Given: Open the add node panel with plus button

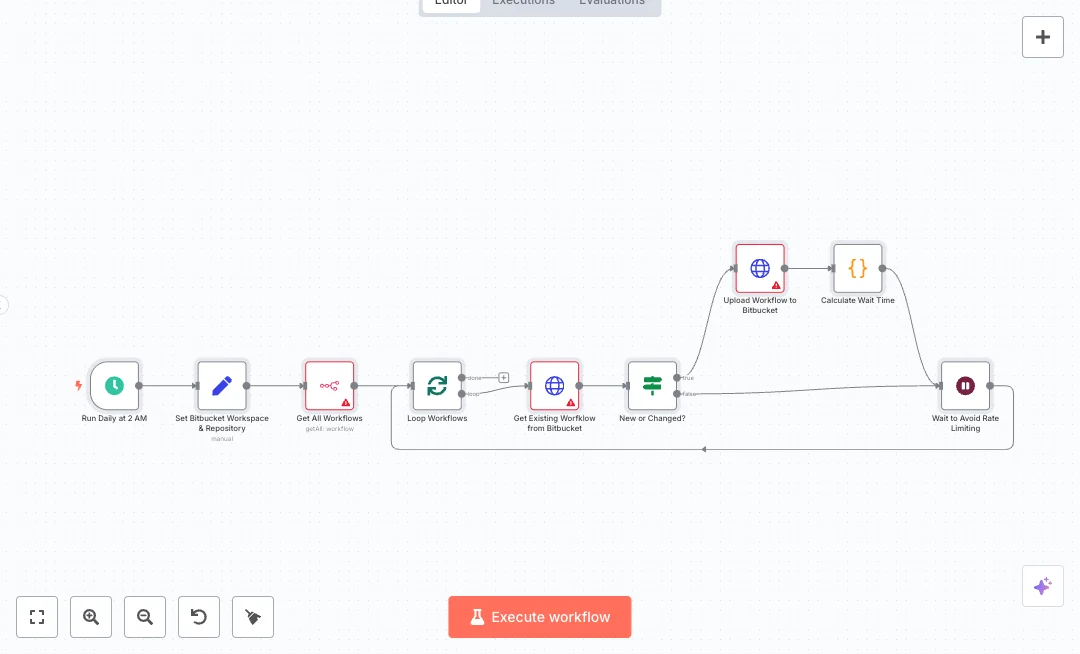Looking at the screenshot, I should (1043, 37).
